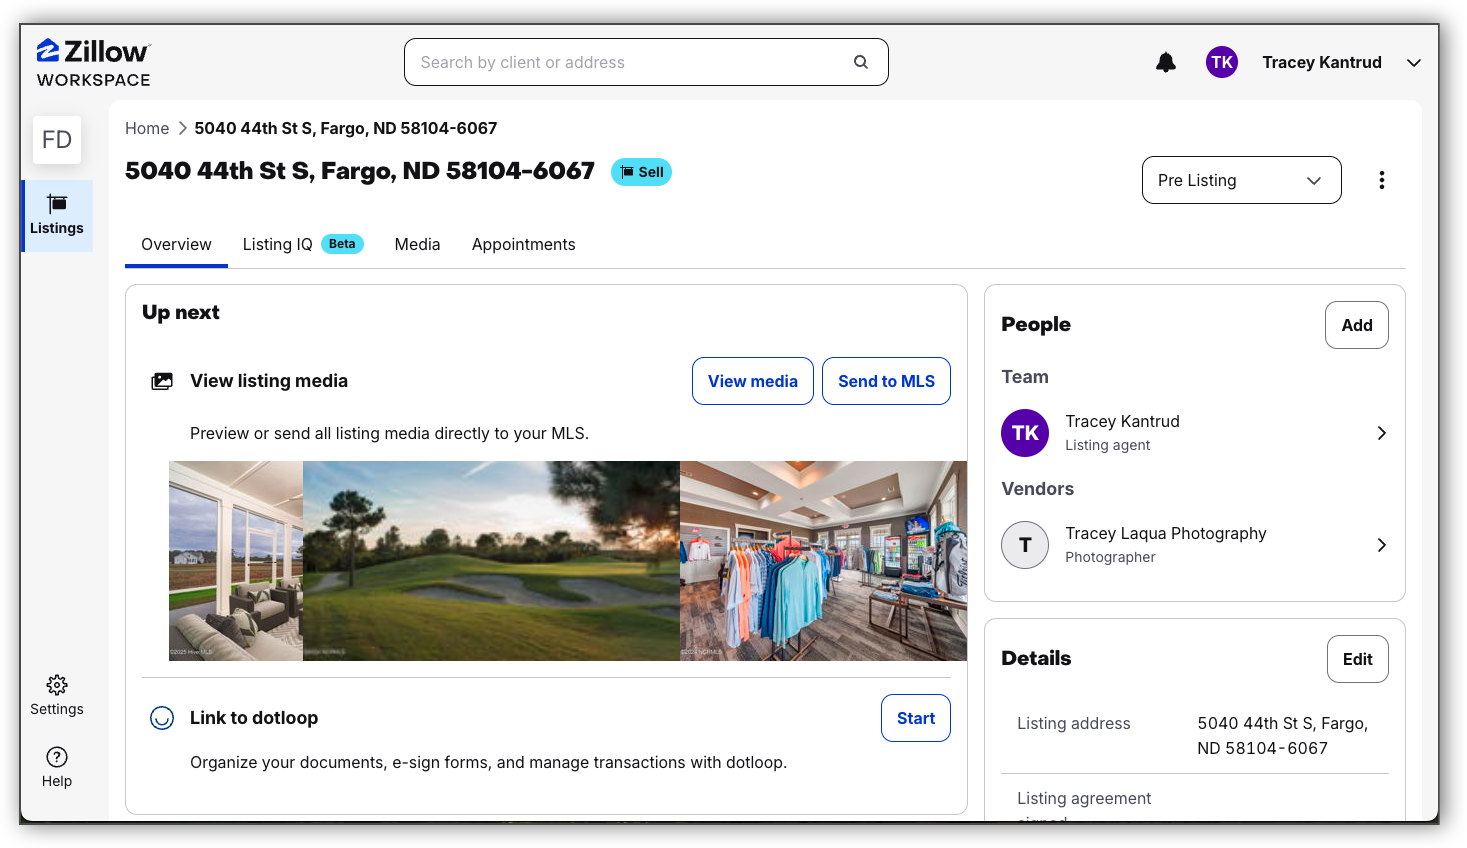Open Settings from the sidebar gear icon
The height and width of the screenshot is (848, 1467).
coord(56,685)
